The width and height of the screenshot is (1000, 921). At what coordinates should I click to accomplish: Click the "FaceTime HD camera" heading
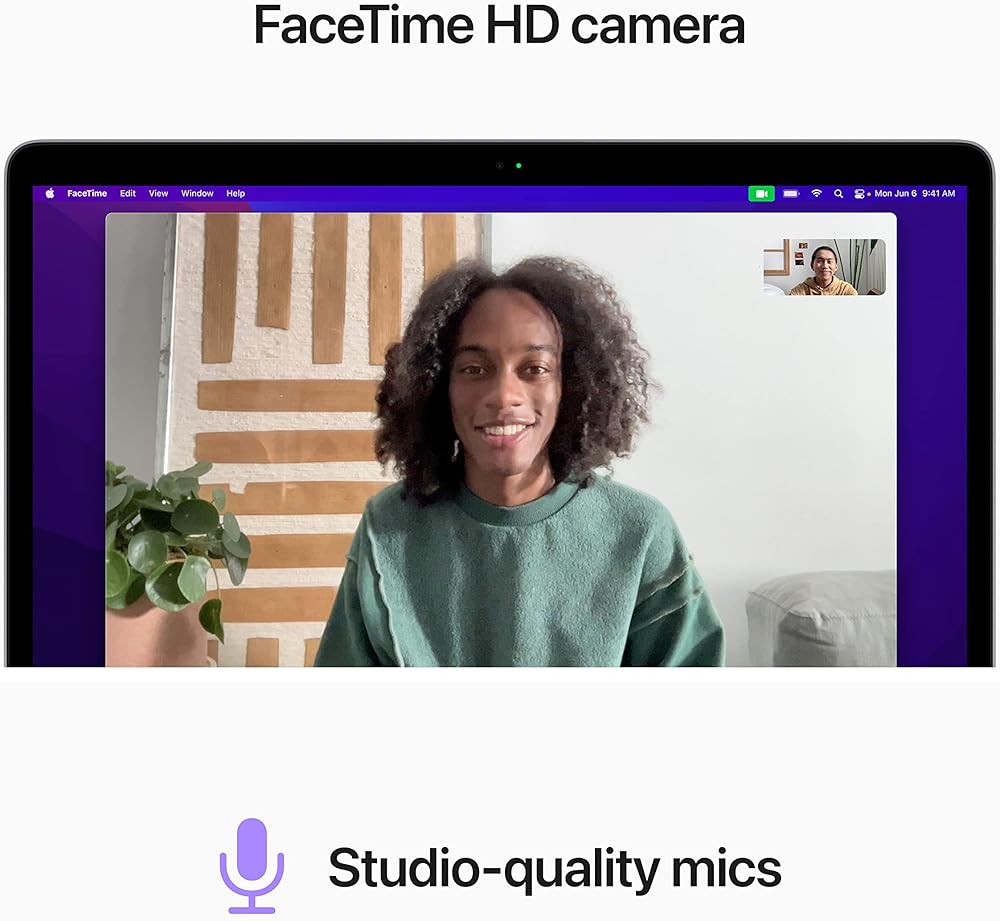[499, 26]
